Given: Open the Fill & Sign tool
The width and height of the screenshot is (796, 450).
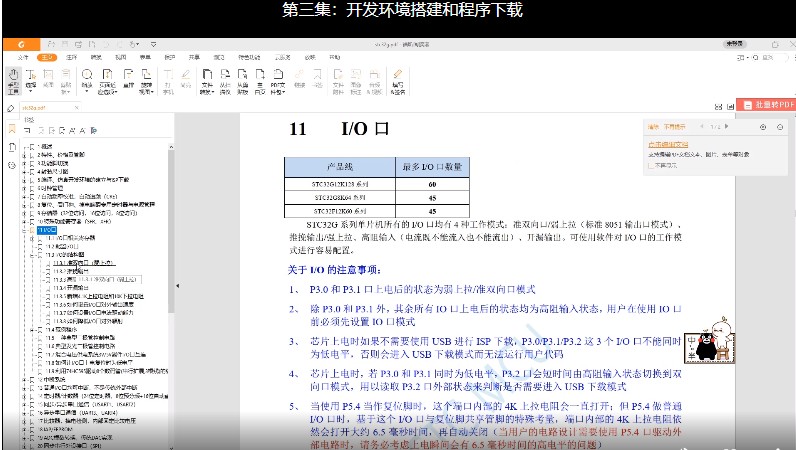Looking at the screenshot, I should click(397, 81).
